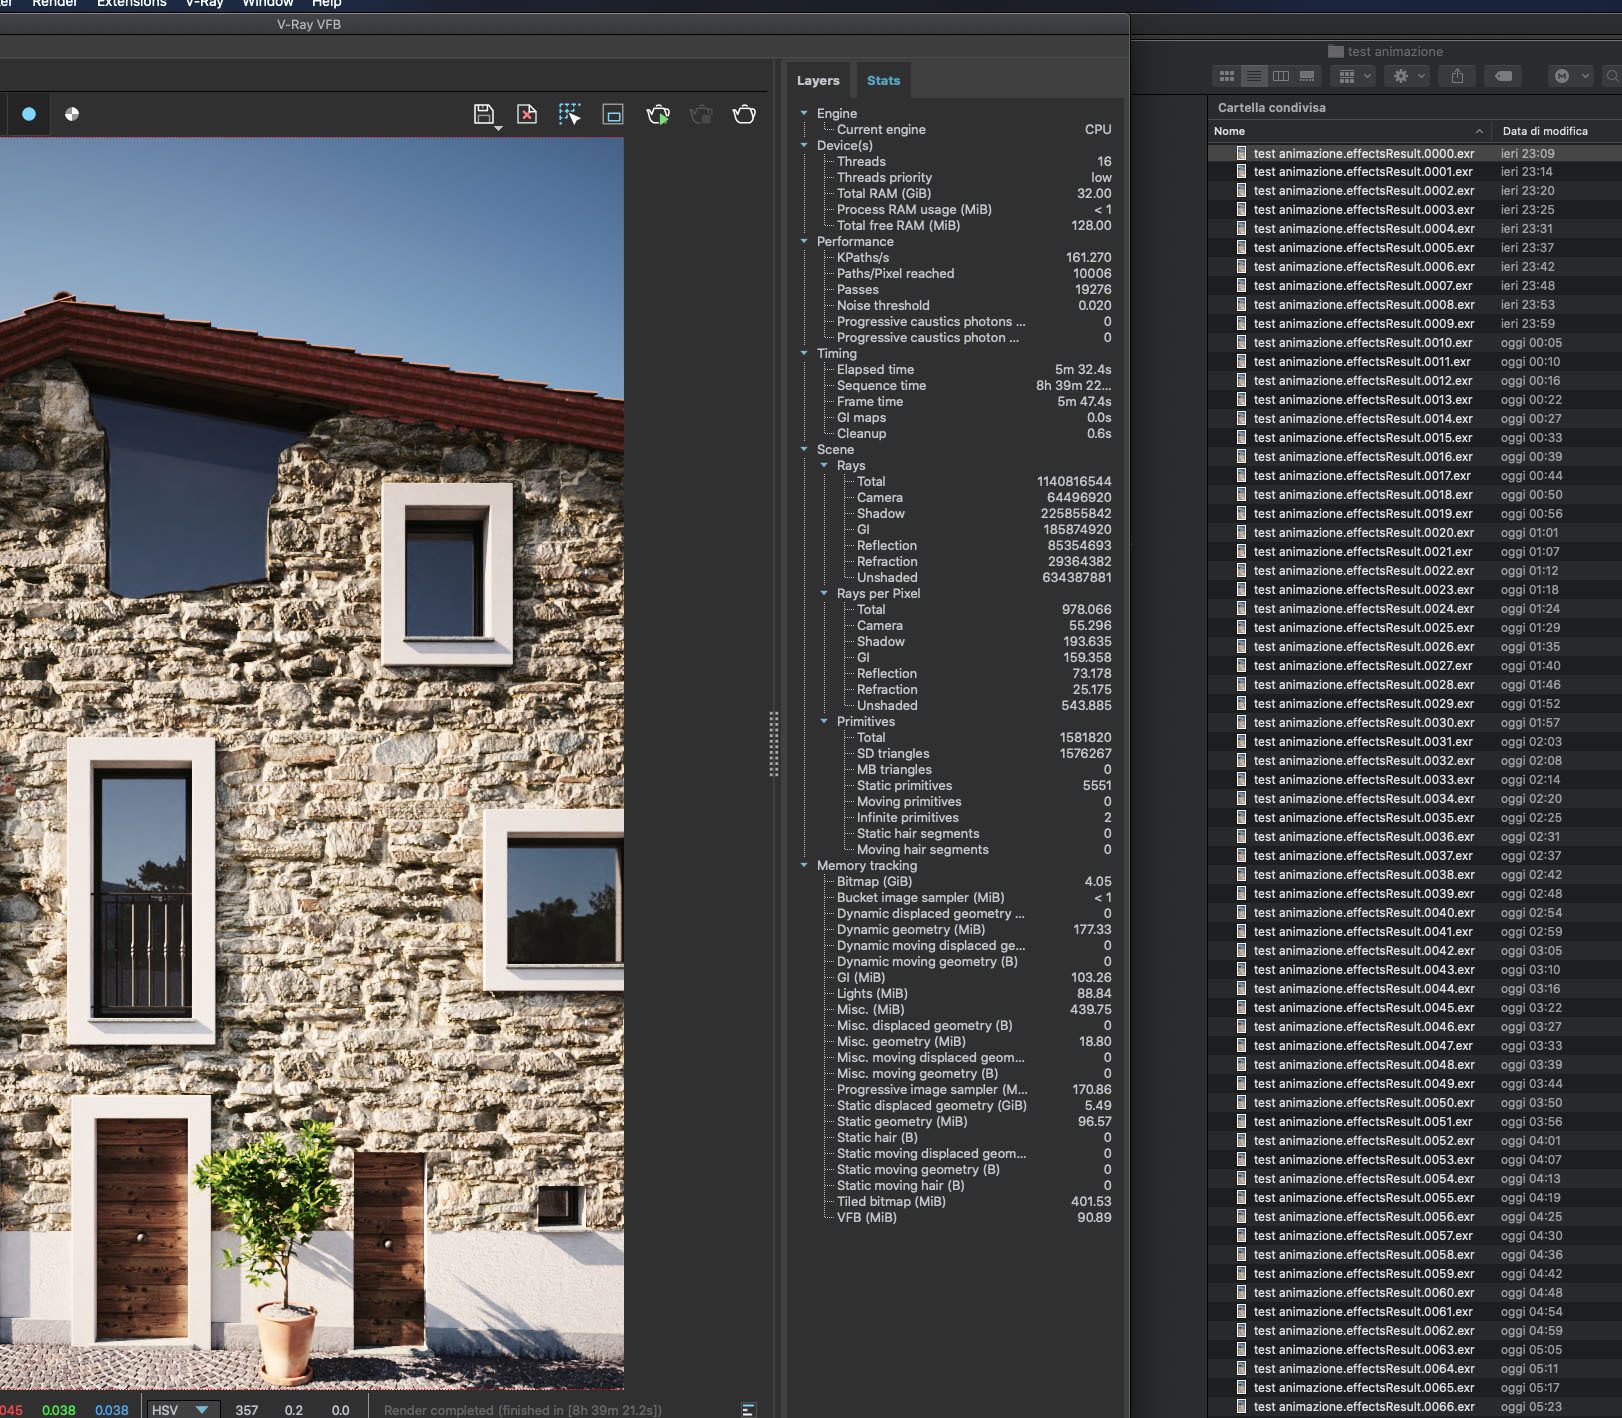This screenshot has width=1622, height=1418.
Task: Click the modified time oggi 03:16
Action: click(x=1530, y=989)
